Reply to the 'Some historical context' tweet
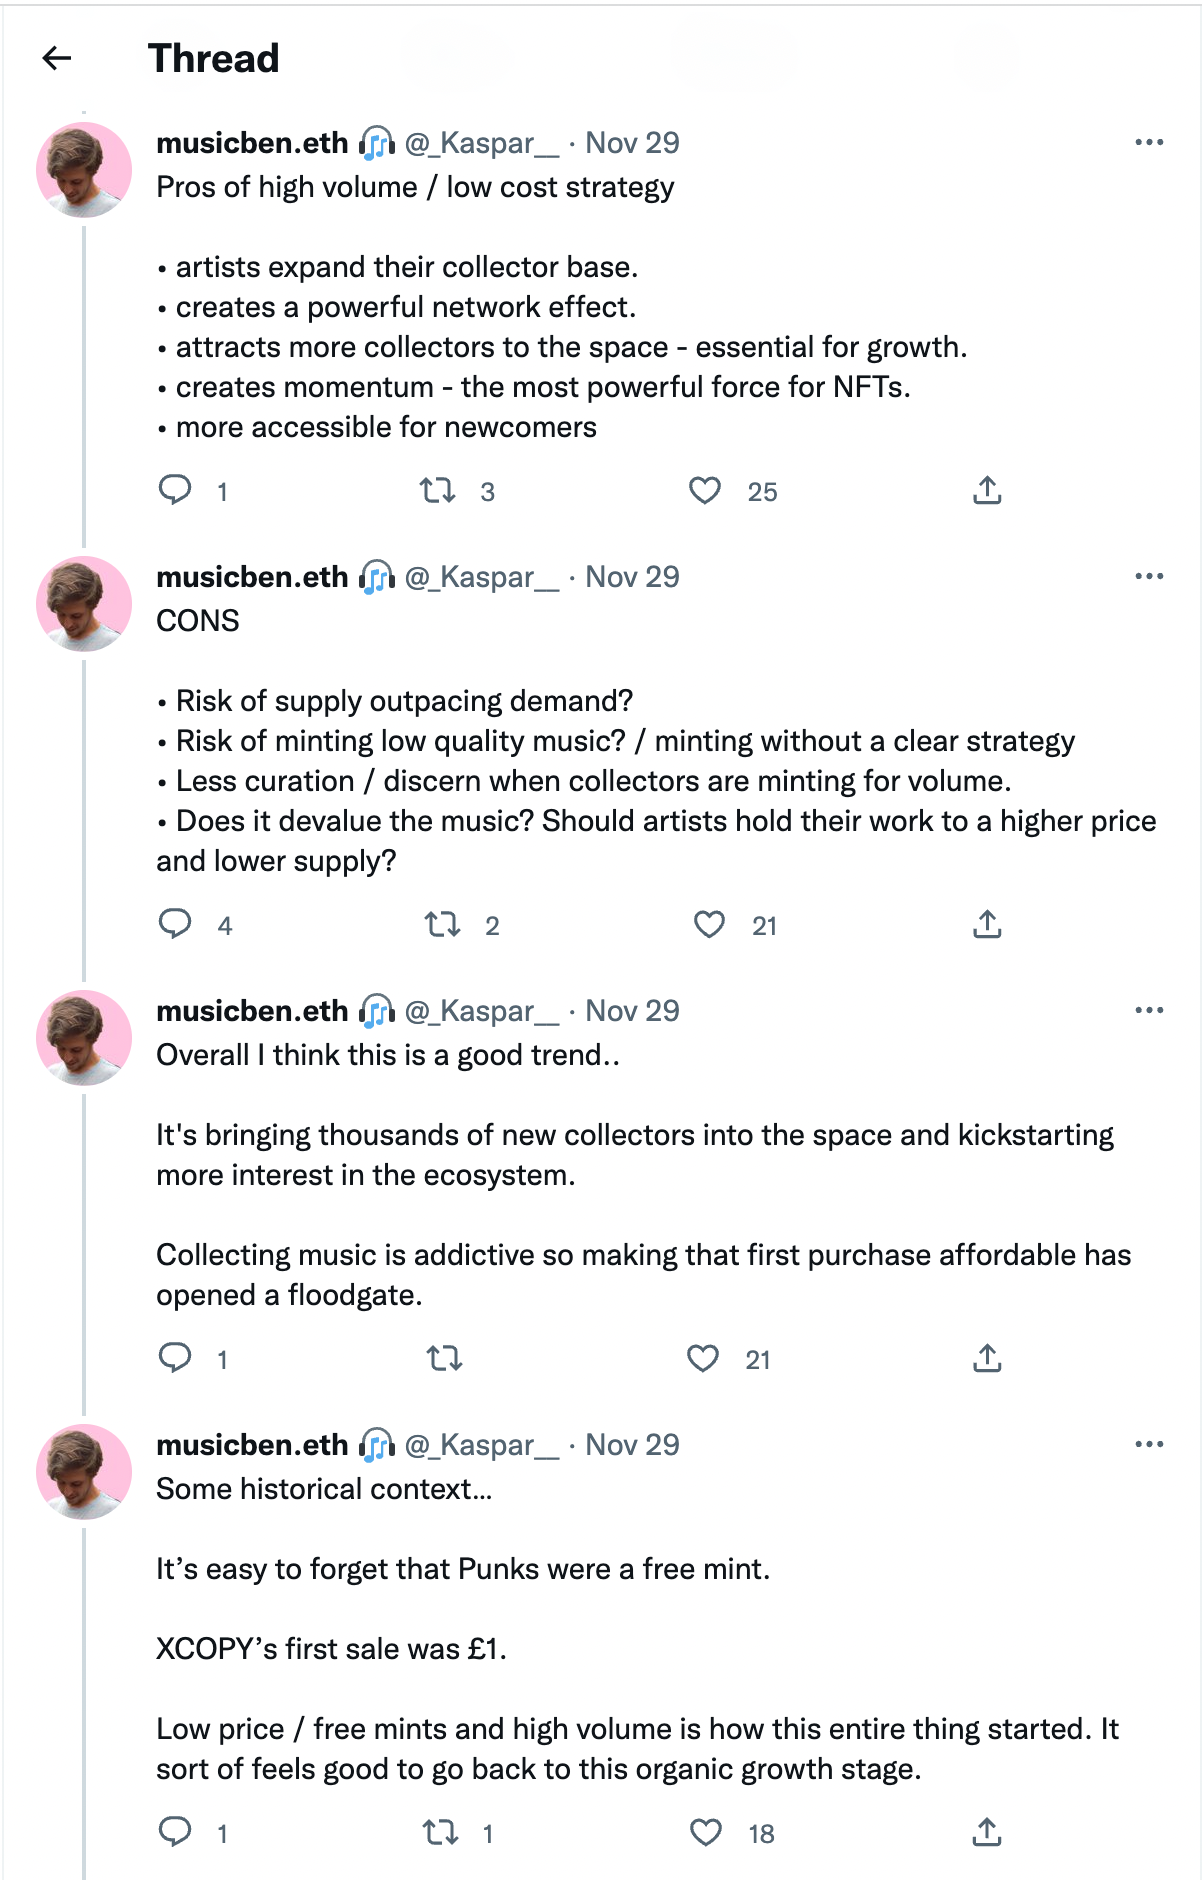The width and height of the screenshot is (1202, 1880). [176, 1832]
